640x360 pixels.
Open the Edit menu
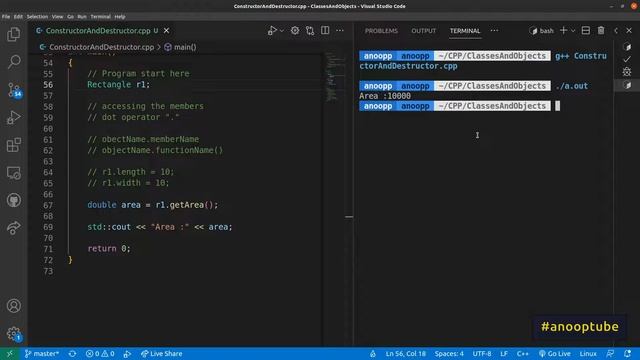tap(18, 17)
